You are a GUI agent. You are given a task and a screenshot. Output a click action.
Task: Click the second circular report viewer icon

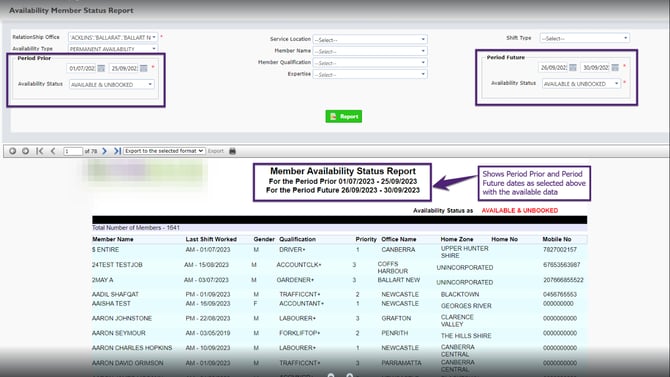click(x=26, y=151)
